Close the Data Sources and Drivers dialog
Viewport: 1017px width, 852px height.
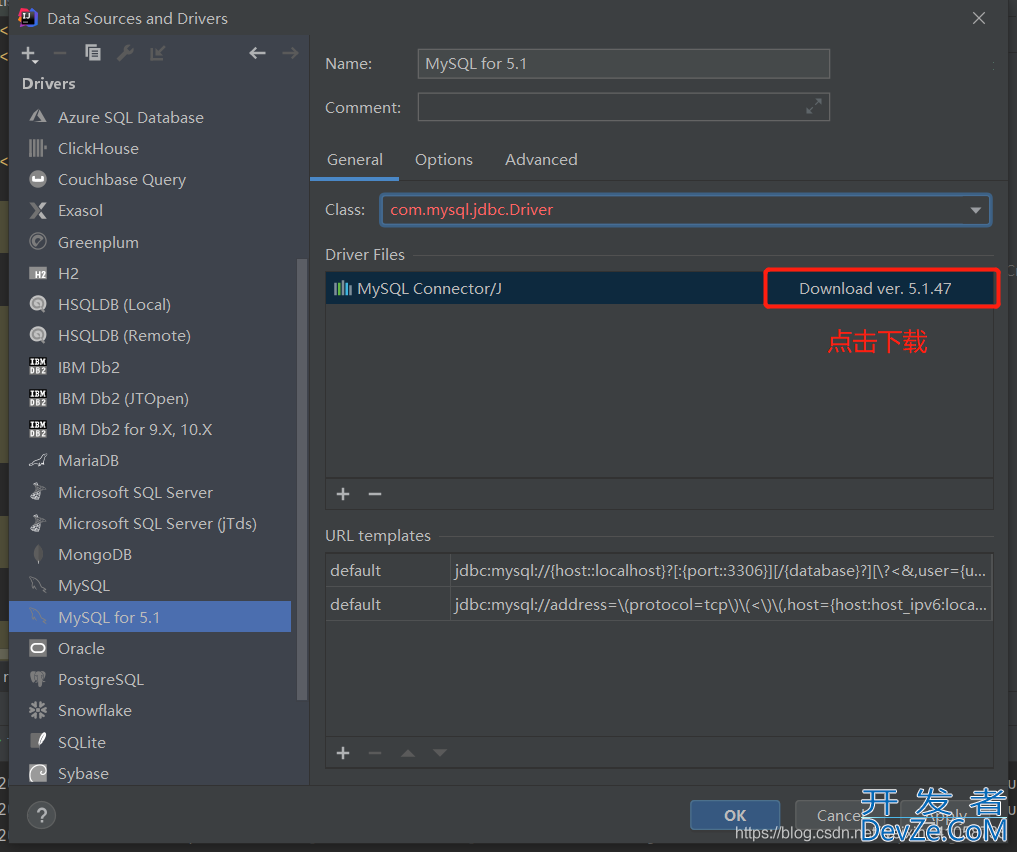pos(979,18)
